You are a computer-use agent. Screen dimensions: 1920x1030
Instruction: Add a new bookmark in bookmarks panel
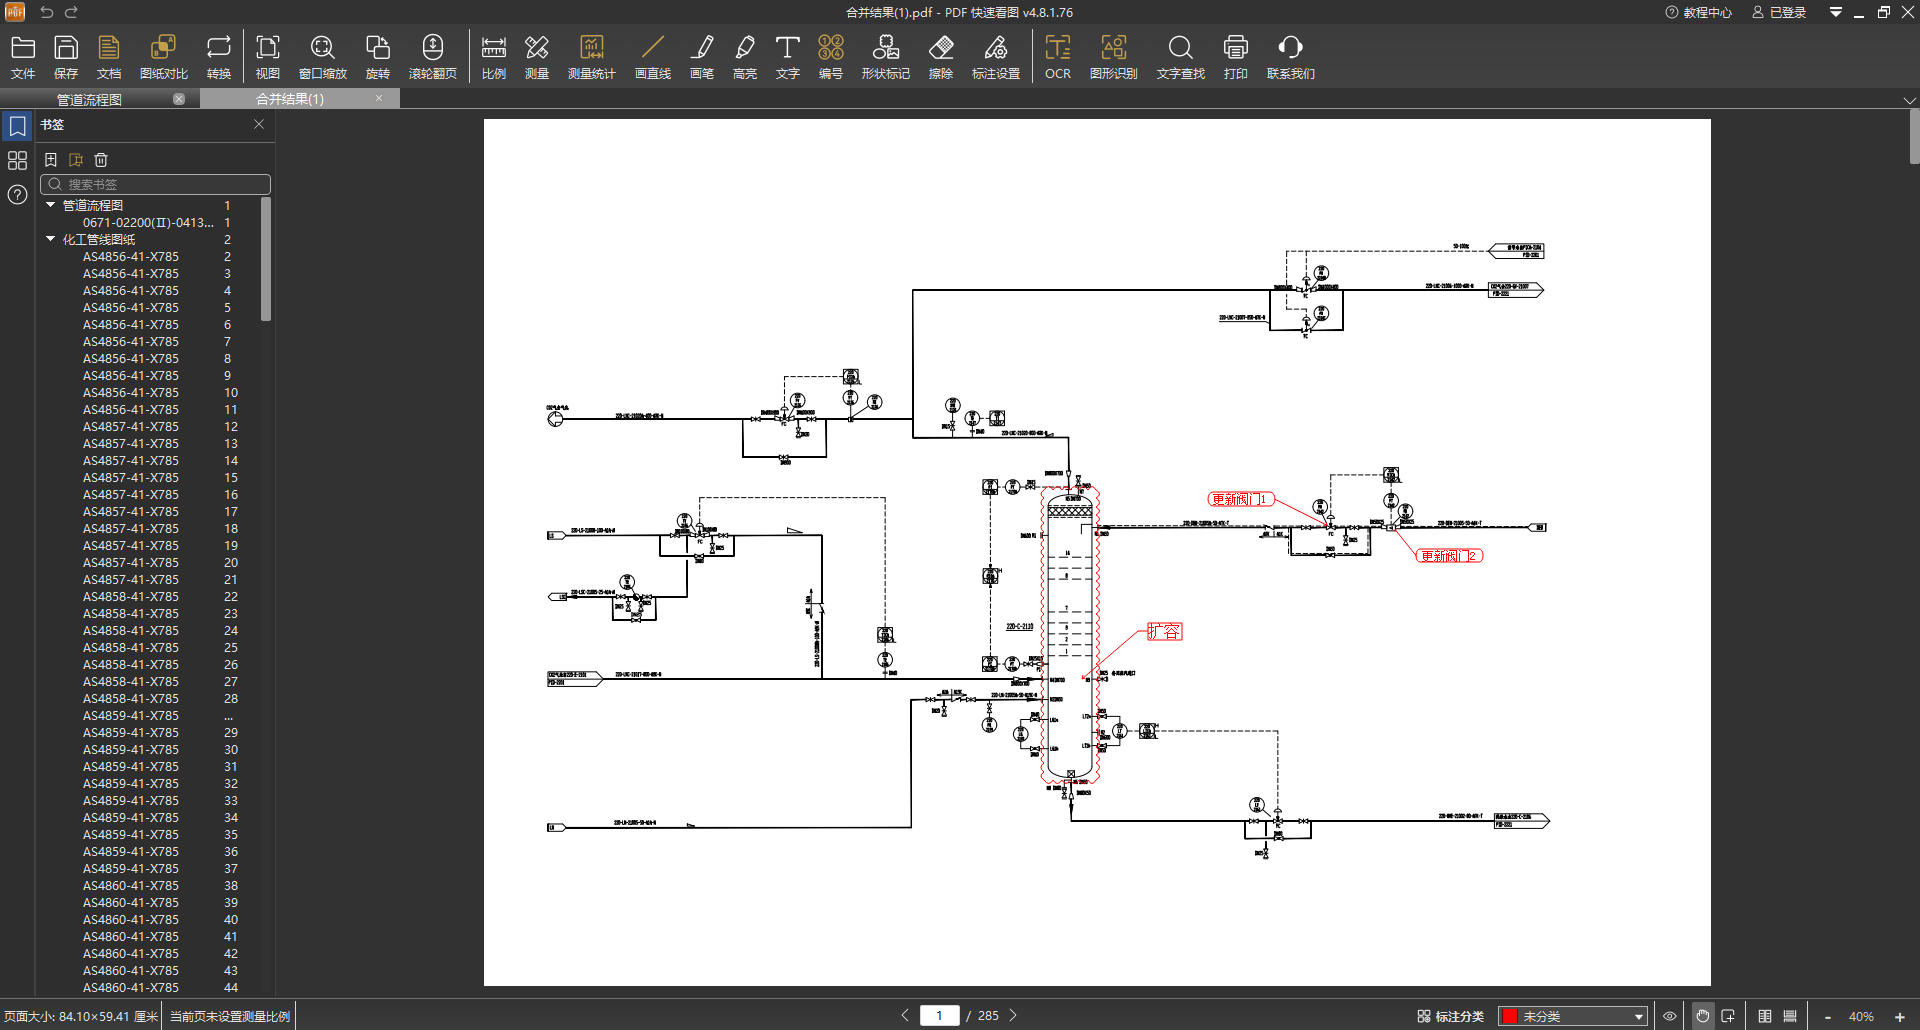[51, 160]
